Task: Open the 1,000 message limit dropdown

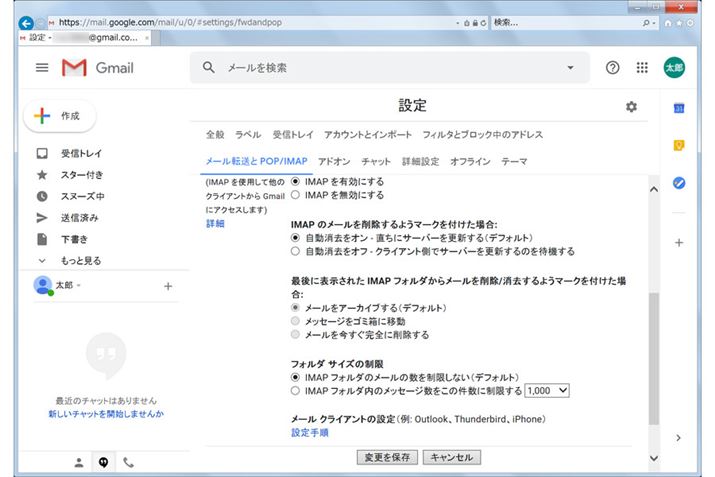Action: (x=547, y=390)
